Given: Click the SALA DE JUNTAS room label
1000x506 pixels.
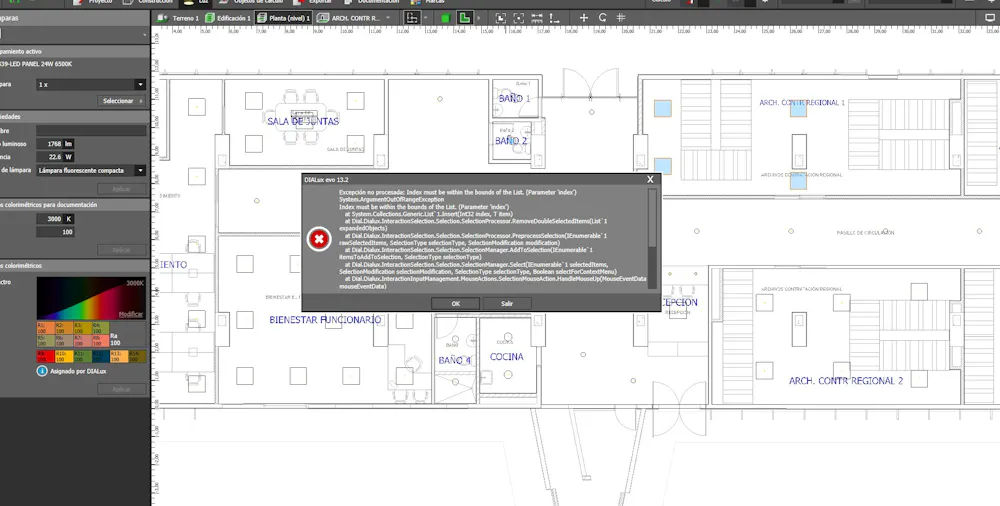Looking at the screenshot, I should [303, 121].
